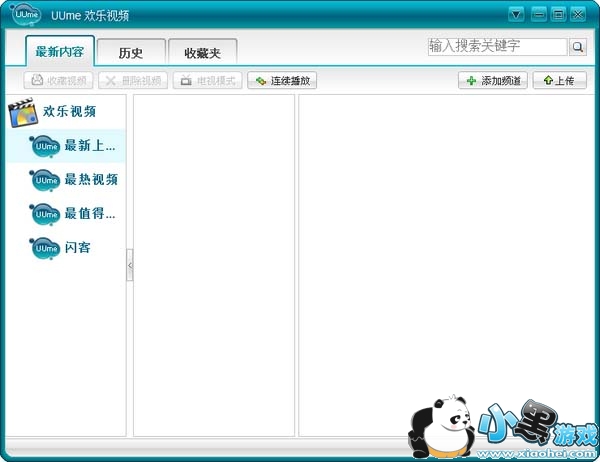Click the 收藏视频 toolbar button
This screenshot has height=462, width=600.
(x=58, y=80)
